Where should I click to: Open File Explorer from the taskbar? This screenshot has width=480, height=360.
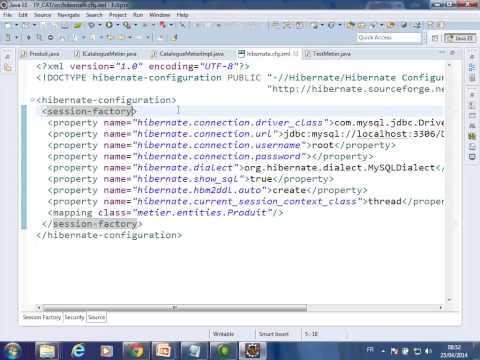click(x=47, y=351)
